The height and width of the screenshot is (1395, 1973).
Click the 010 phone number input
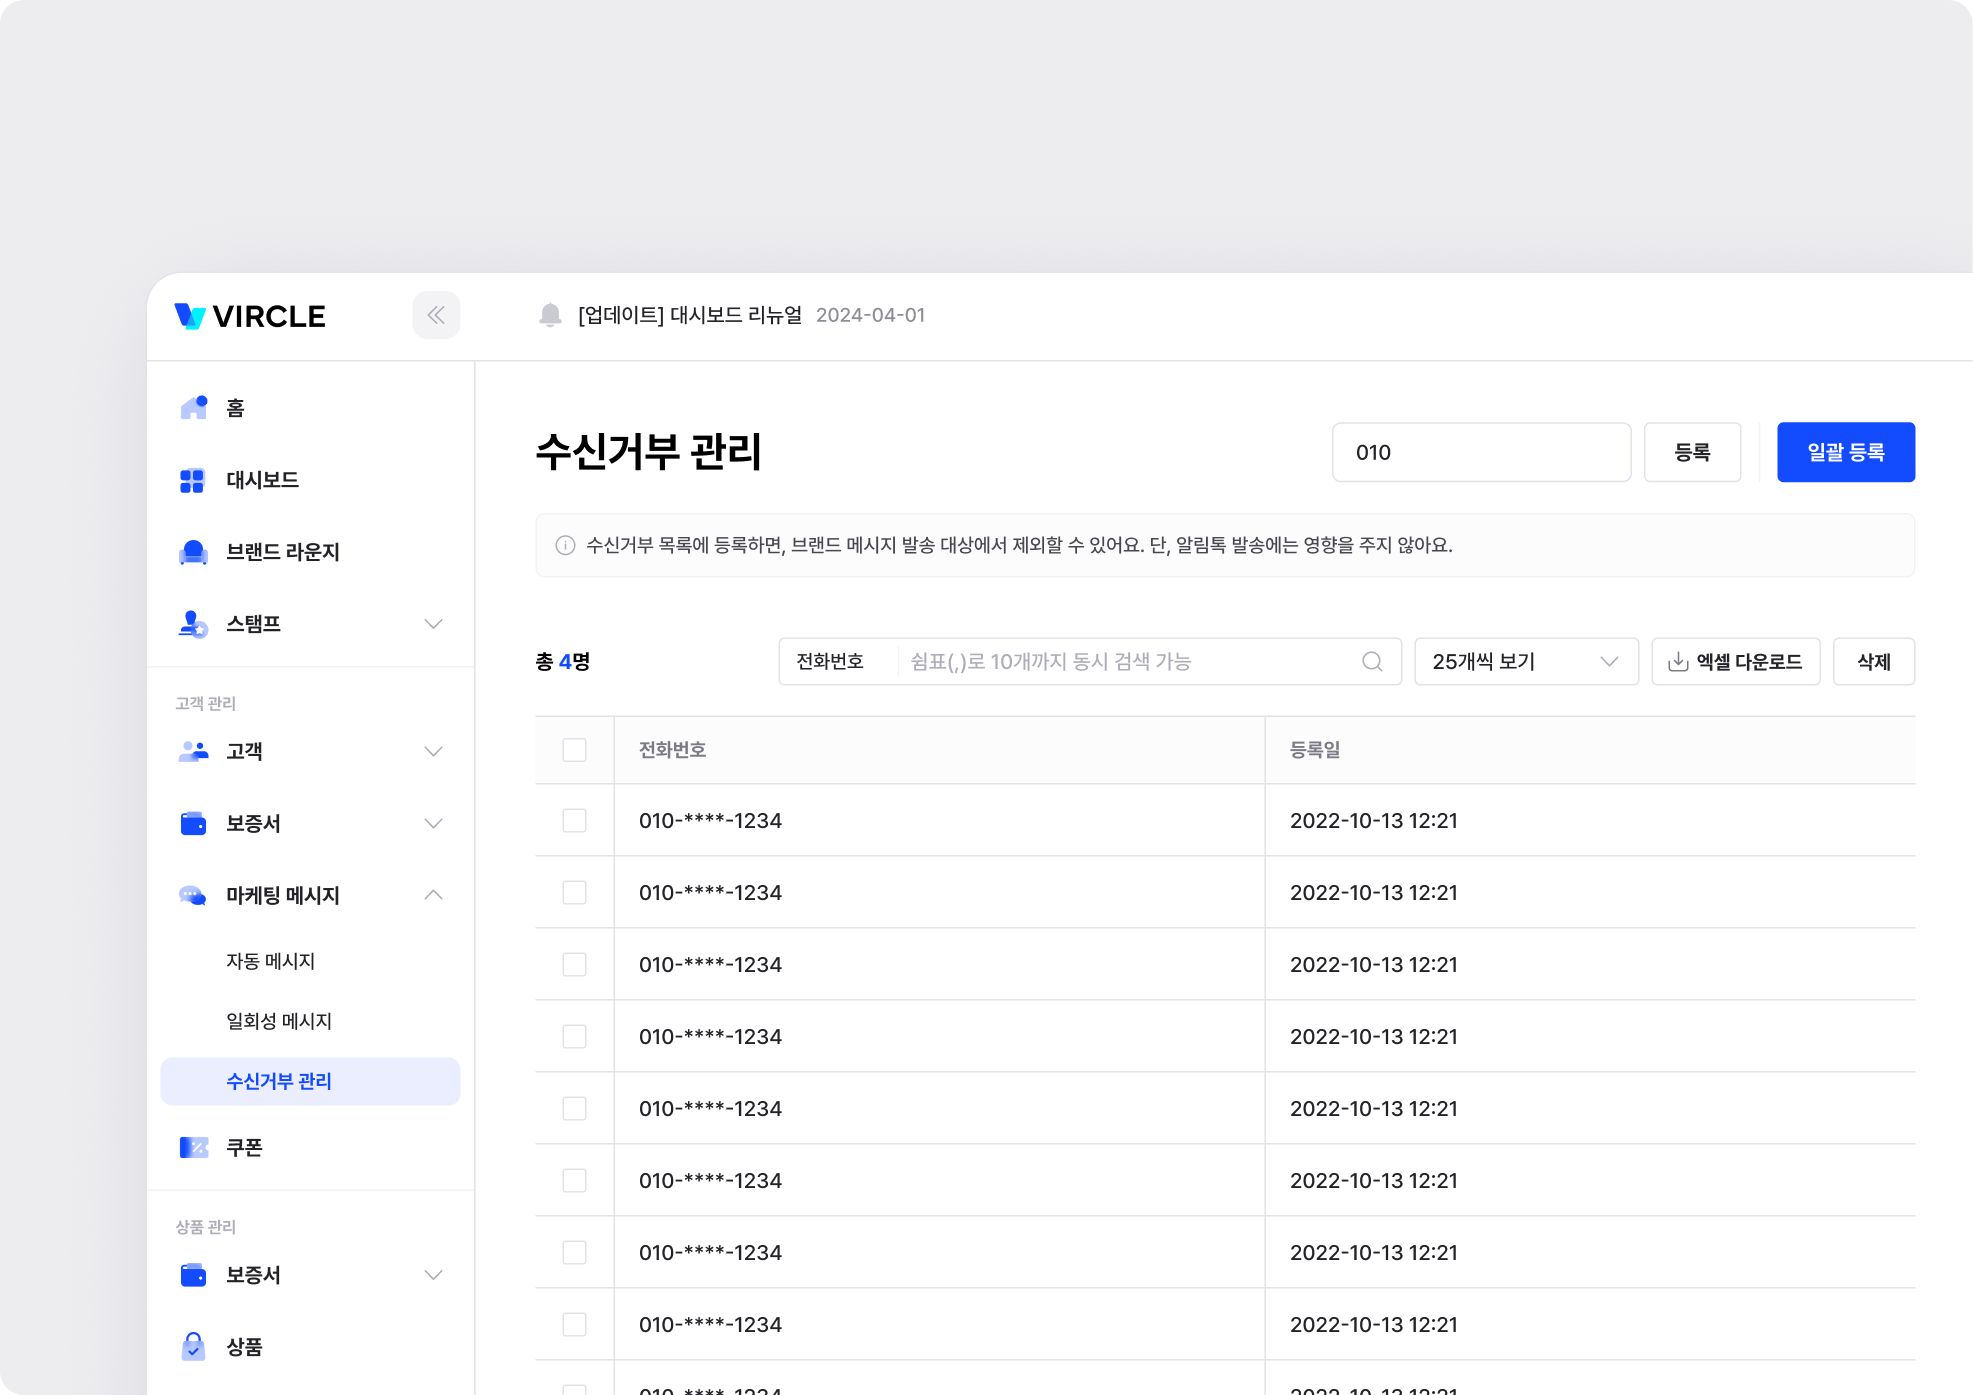tap(1480, 452)
